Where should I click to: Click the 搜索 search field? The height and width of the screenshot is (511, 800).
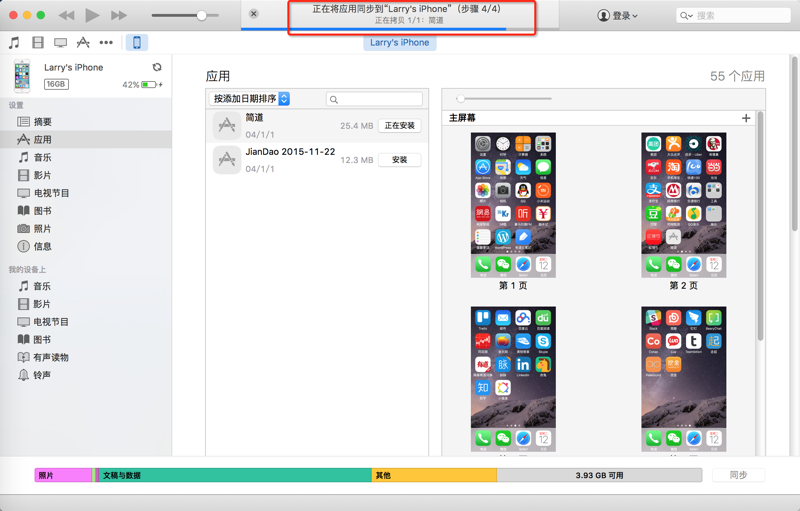click(733, 16)
